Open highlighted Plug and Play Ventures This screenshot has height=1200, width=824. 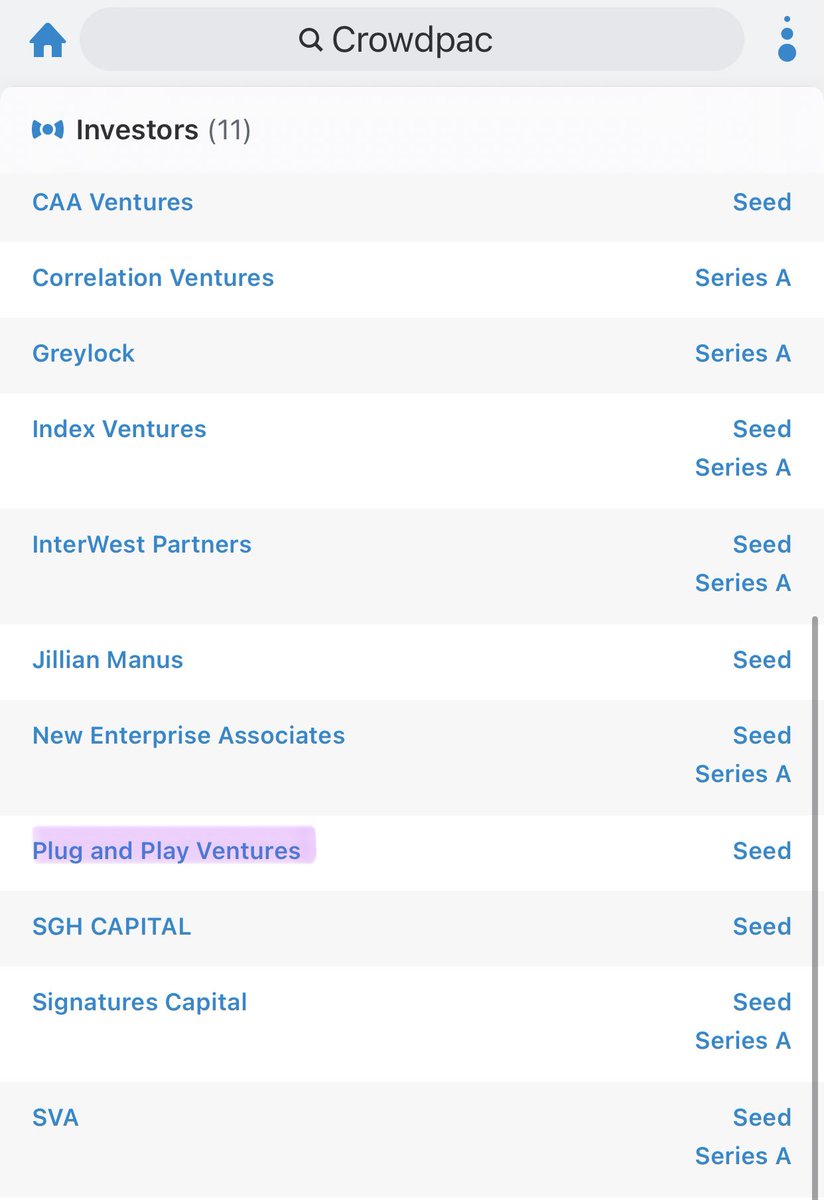click(x=166, y=851)
